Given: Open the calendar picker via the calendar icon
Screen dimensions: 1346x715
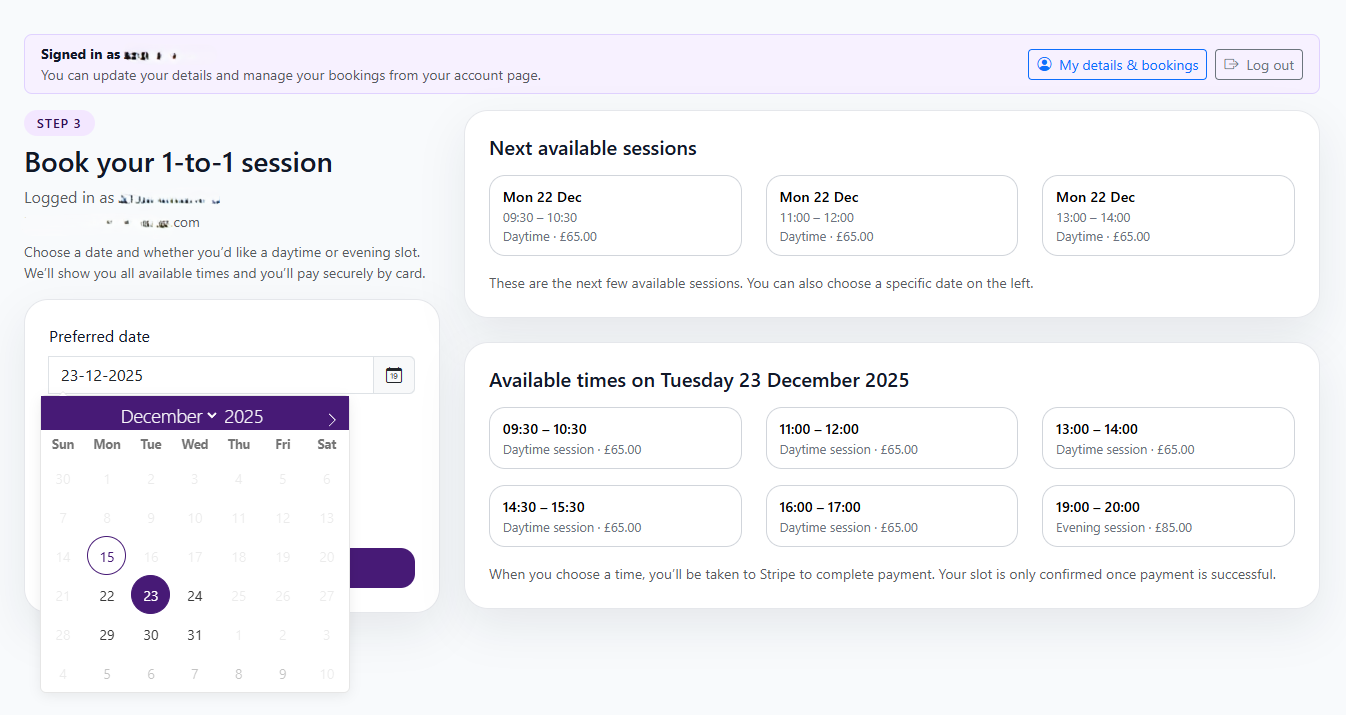Looking at the screenshot, I should point(393,374).
